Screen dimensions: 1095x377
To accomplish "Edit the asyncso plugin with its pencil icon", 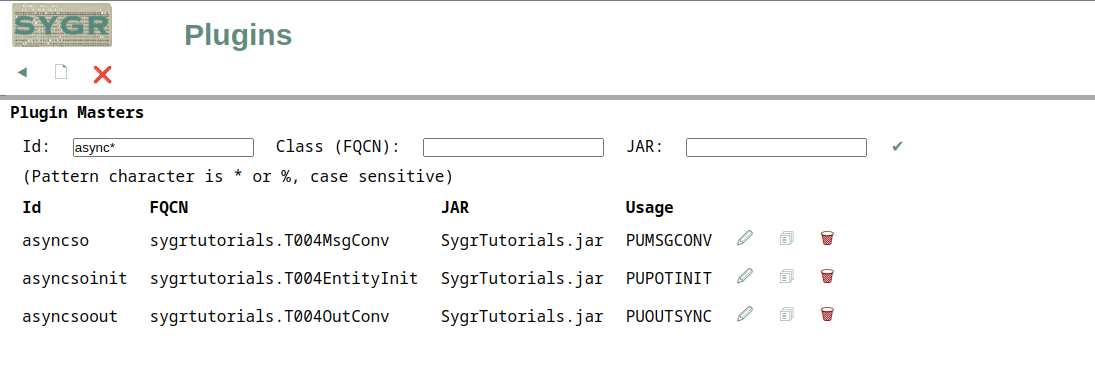I will tap(745, 239).
